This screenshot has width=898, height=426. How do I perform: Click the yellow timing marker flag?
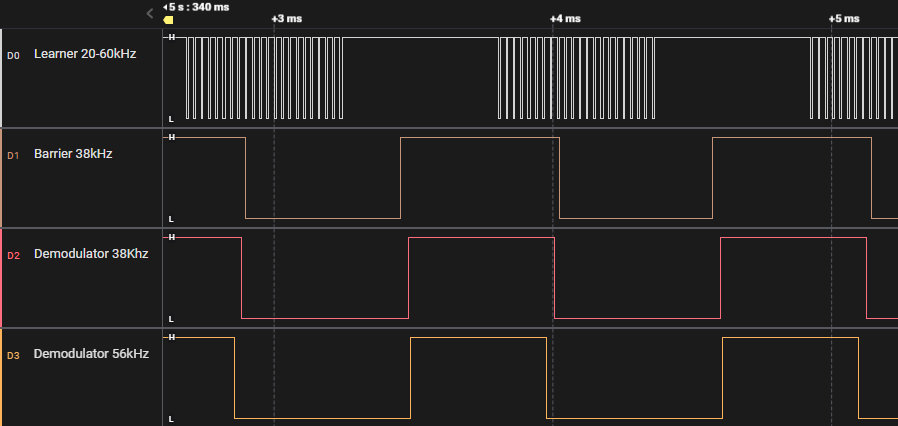click(x=168, y=20)
